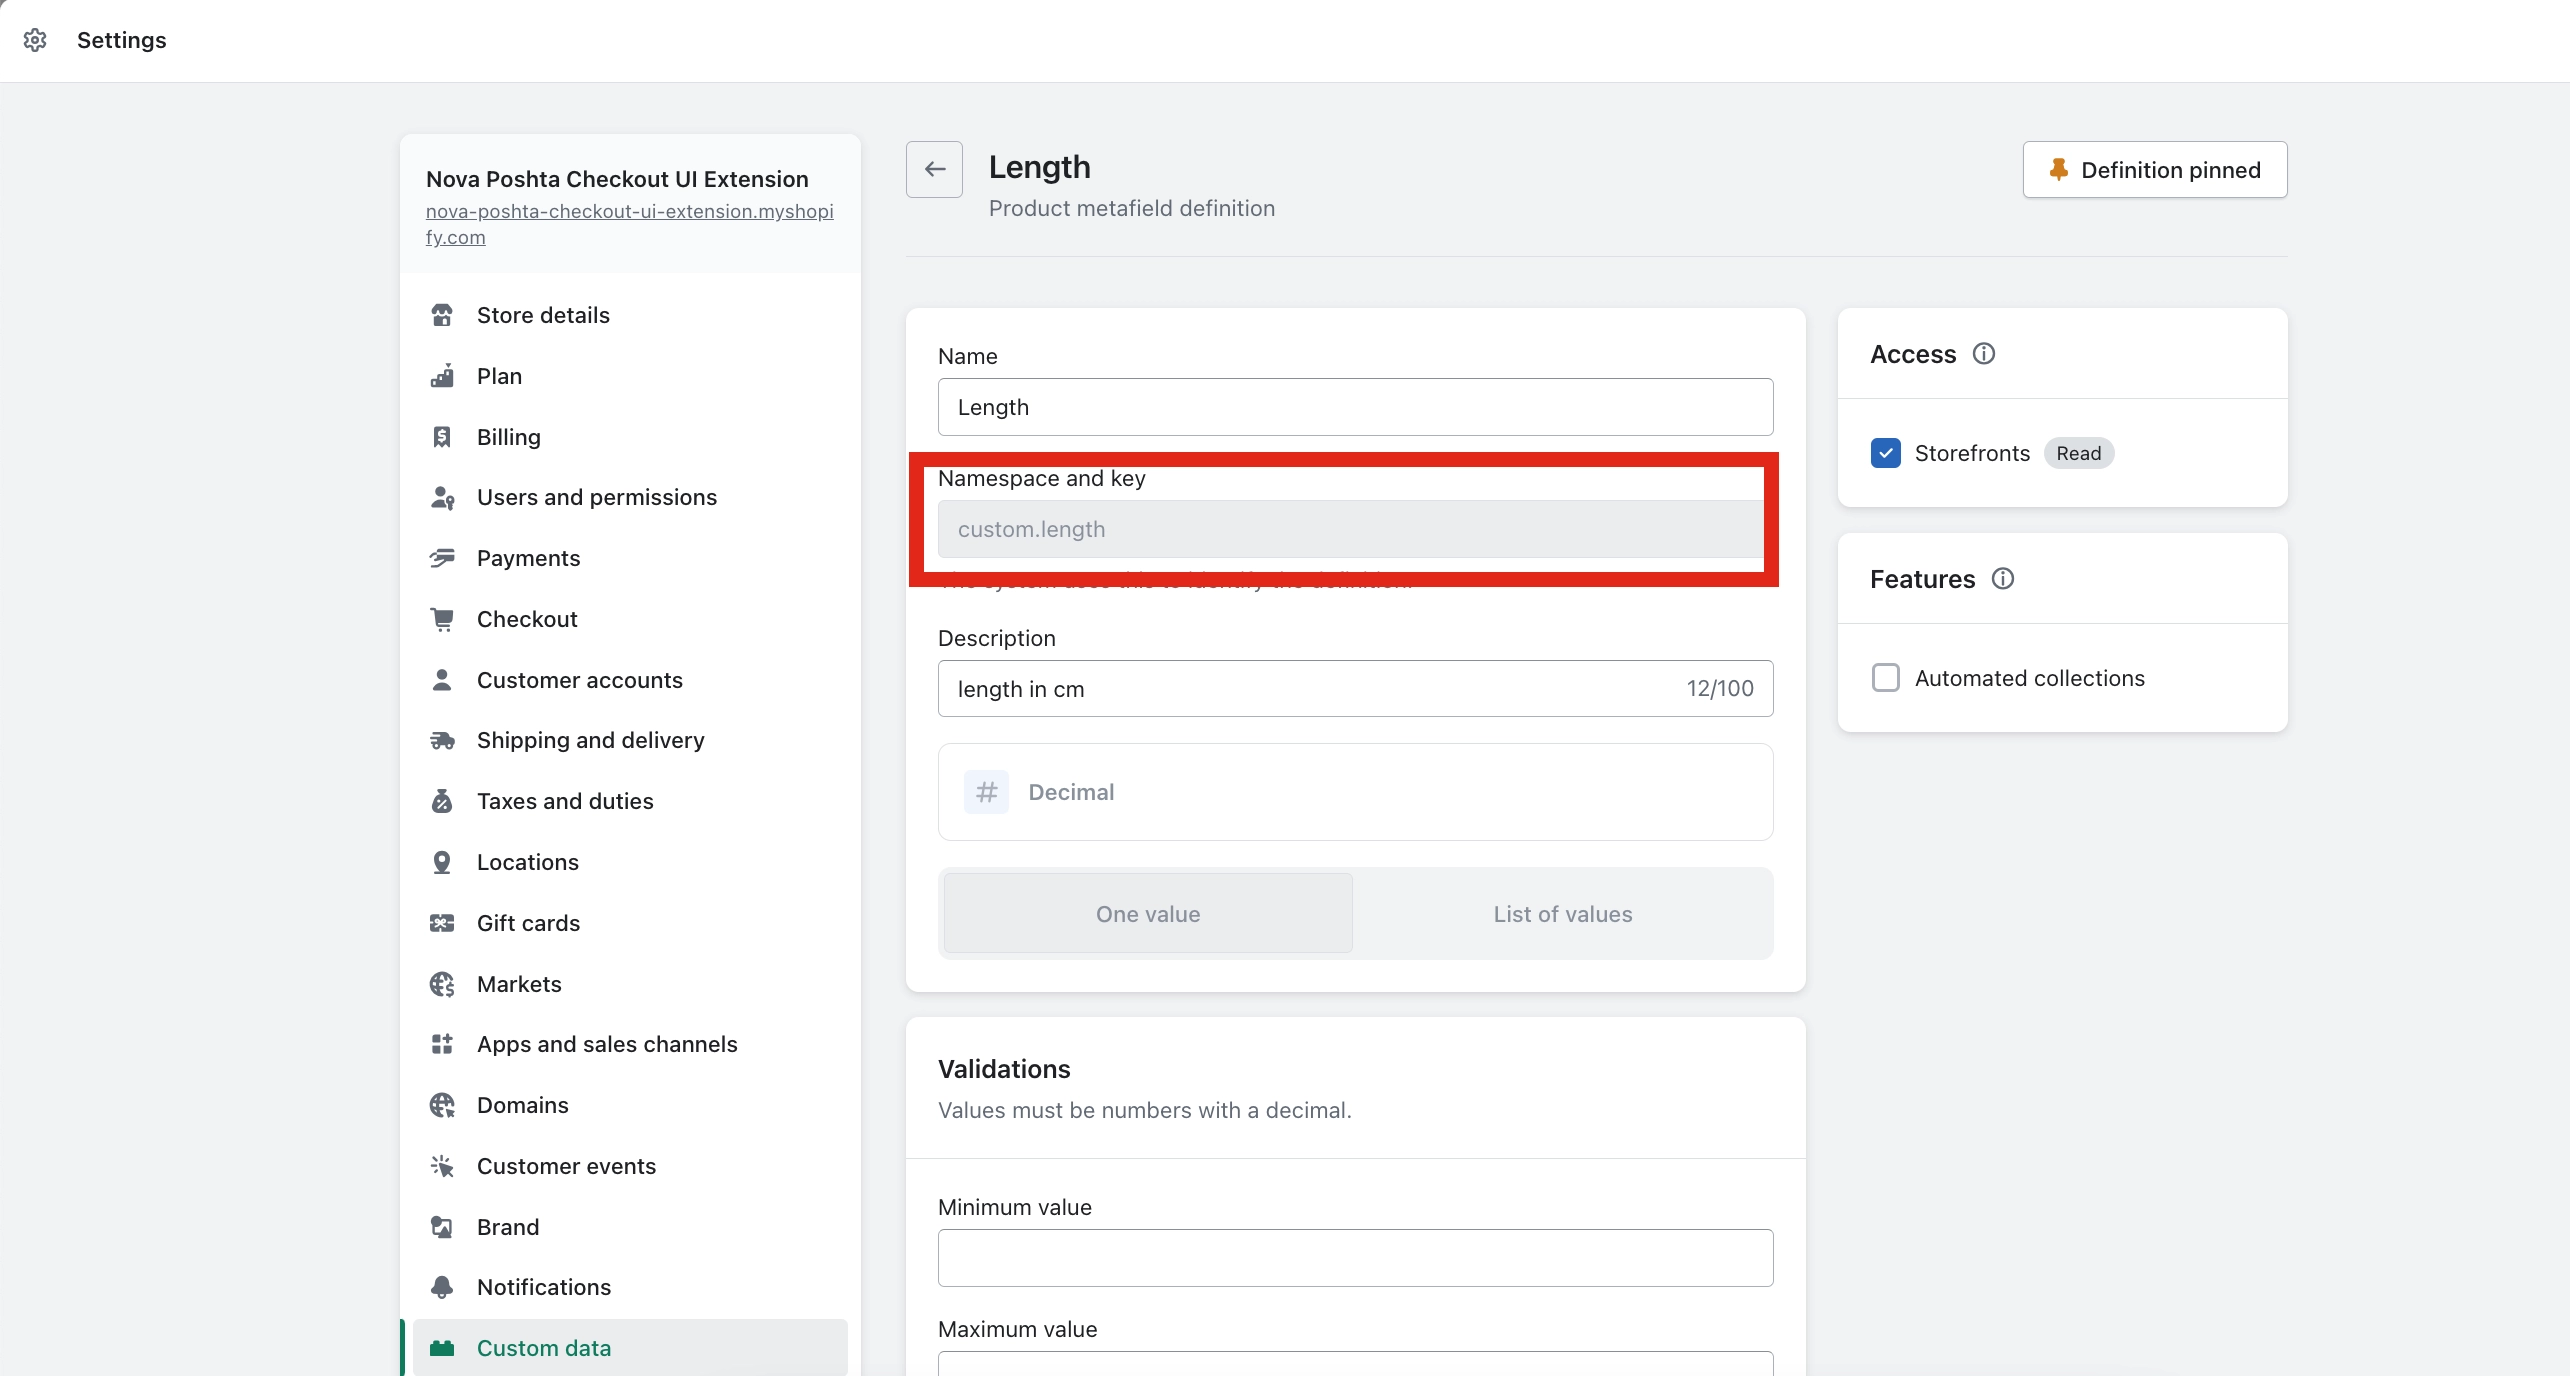Open Notifications settings
Image resolution: width=2570 pixels, height=1376 pixels.
tap(630, 1287)
